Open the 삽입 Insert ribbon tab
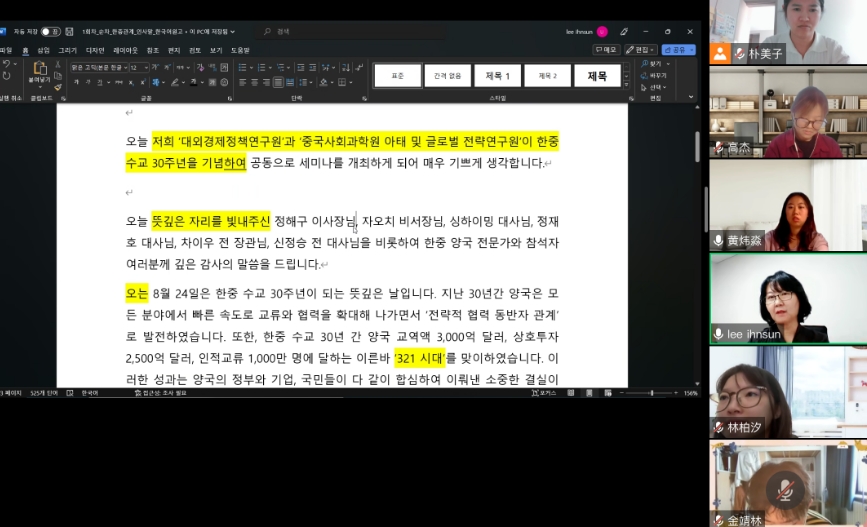Viewport: 867px width, 527px height. (x=43, y=49)
